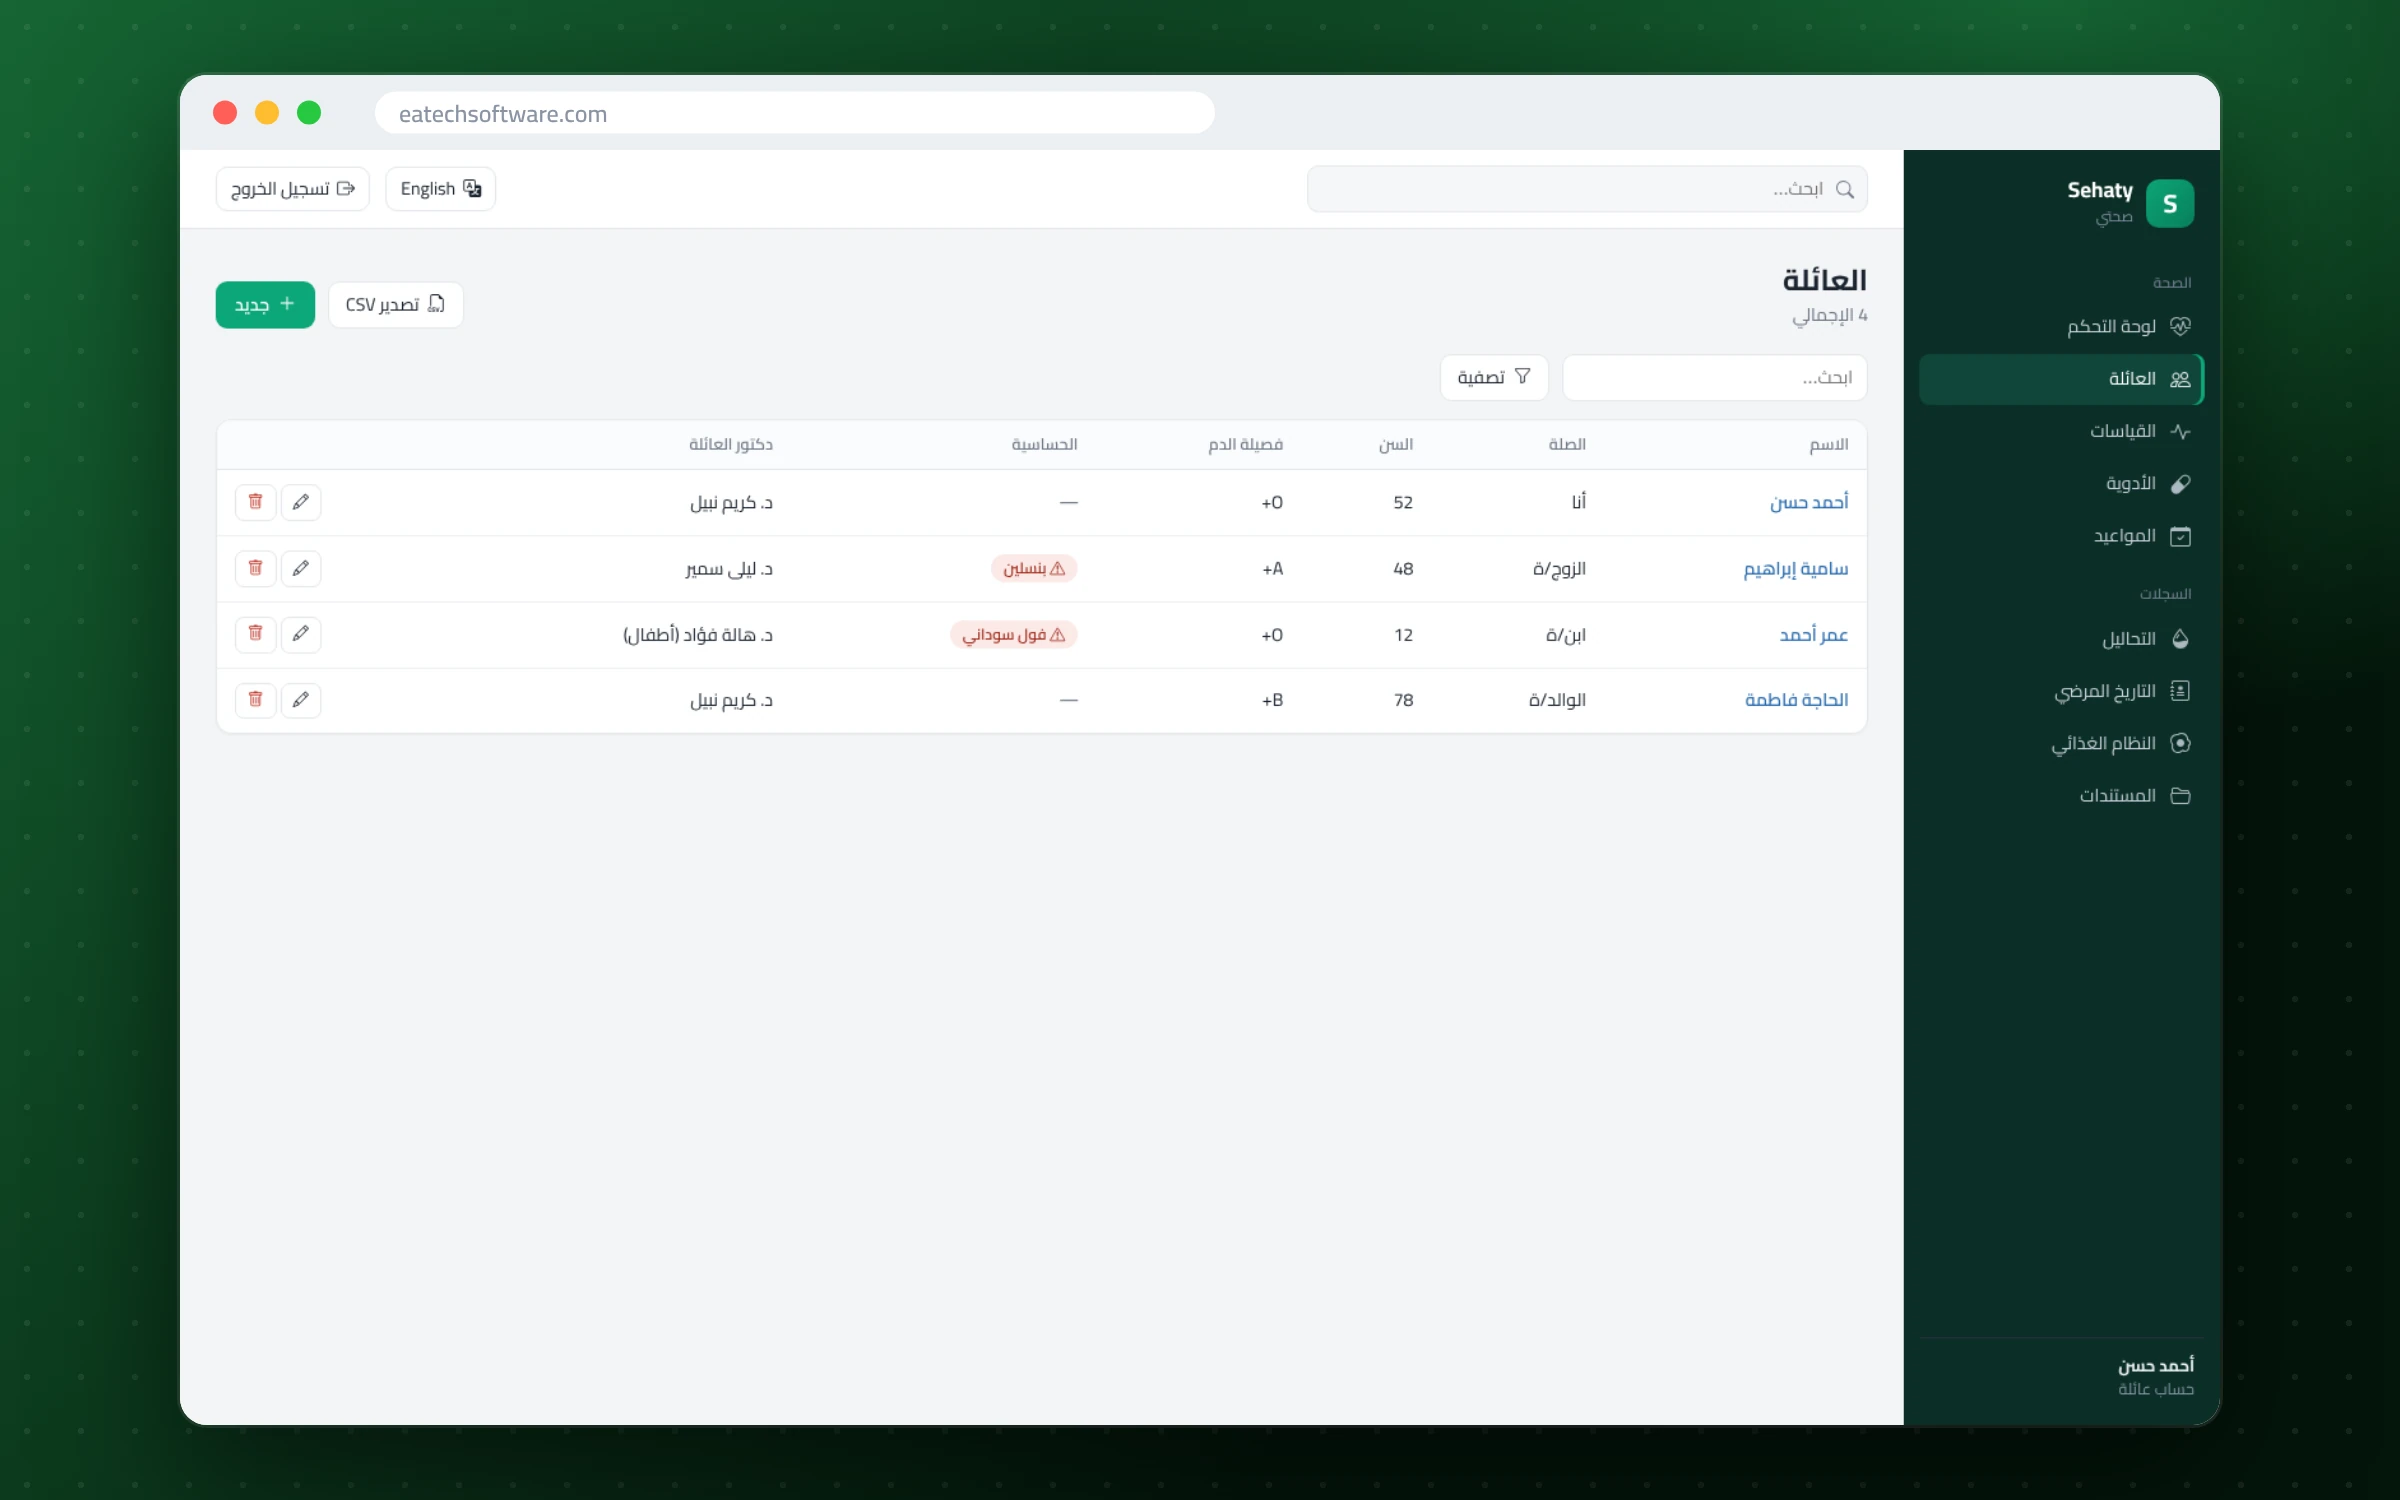This screenshot has width=2400, height=1500.
Task: Click the دكتور العائلة column header
Action: point(731,444)
